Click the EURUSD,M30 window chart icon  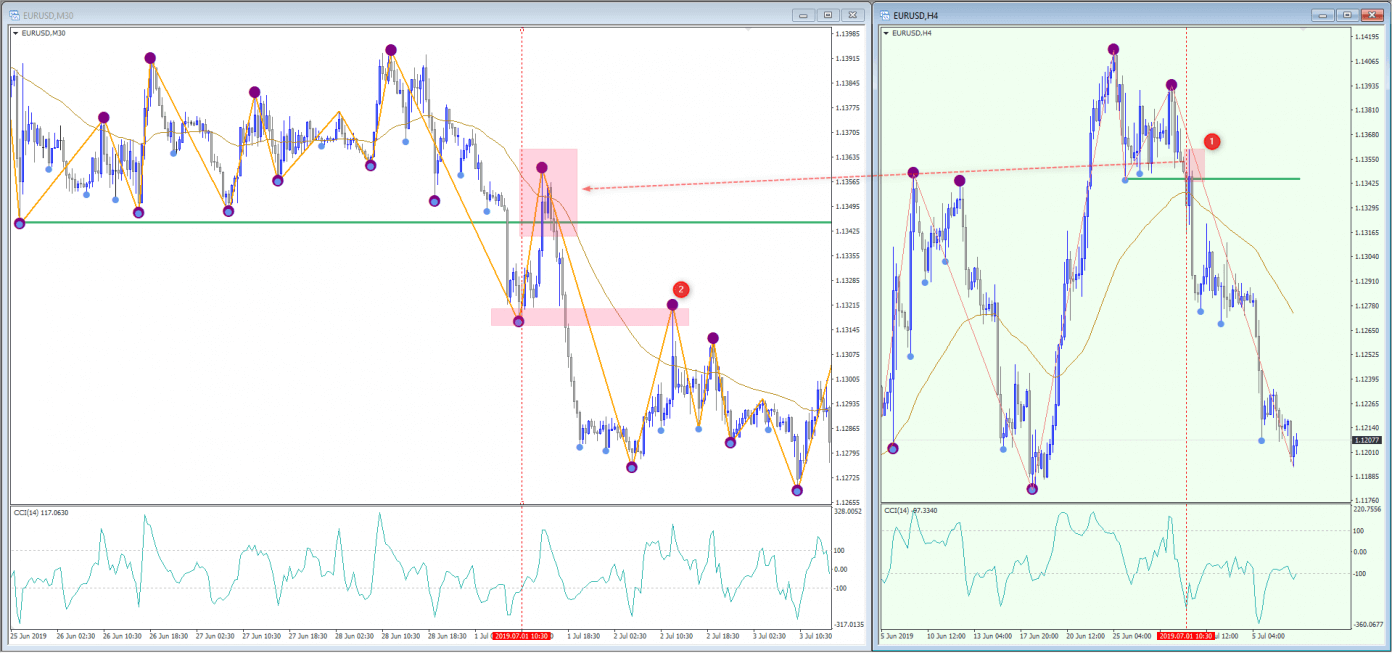pyautogui.click(x=14, y=15)
